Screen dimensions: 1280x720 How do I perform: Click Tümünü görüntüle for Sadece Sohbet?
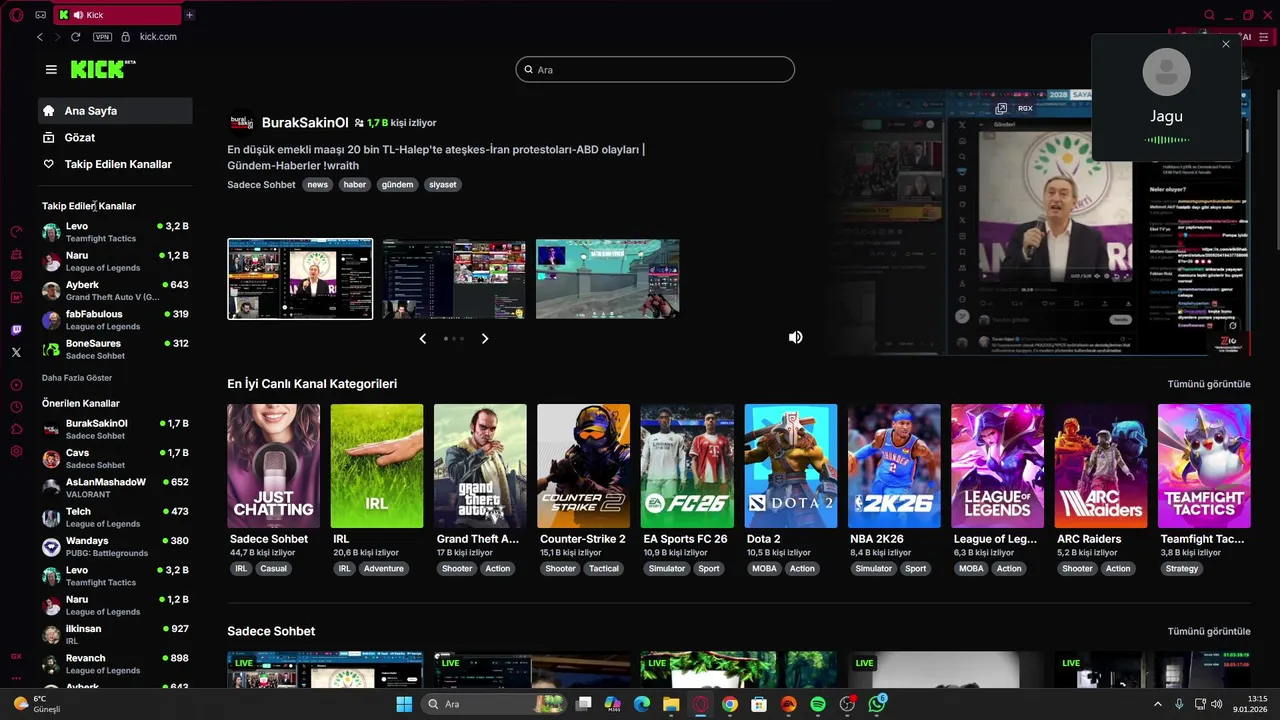coord(1209,631)
